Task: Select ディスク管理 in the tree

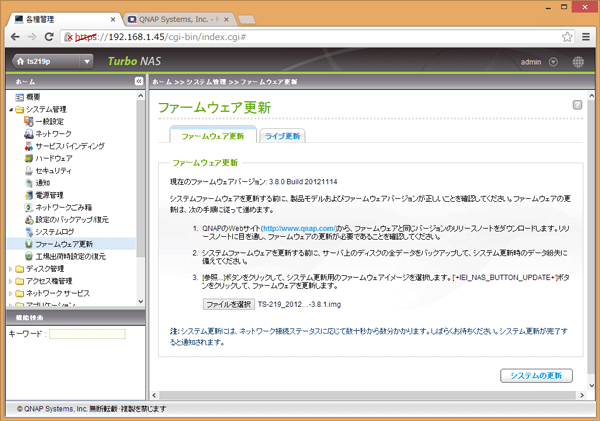Action: point(45,269)
